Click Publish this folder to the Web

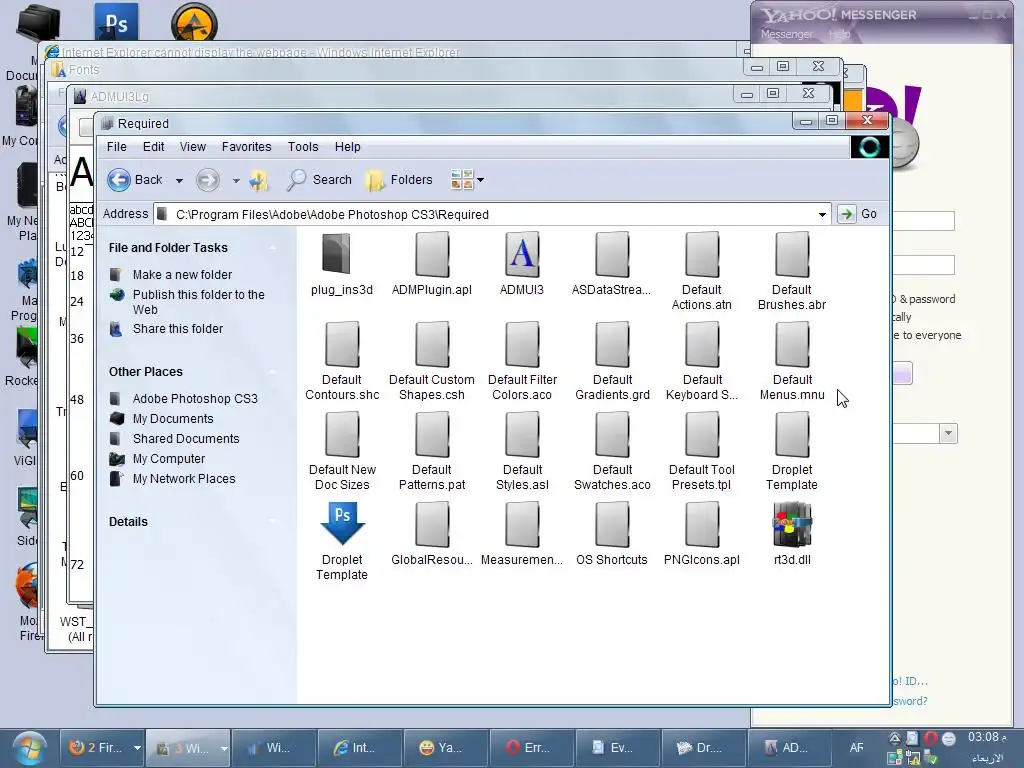[x=199, y=302]
